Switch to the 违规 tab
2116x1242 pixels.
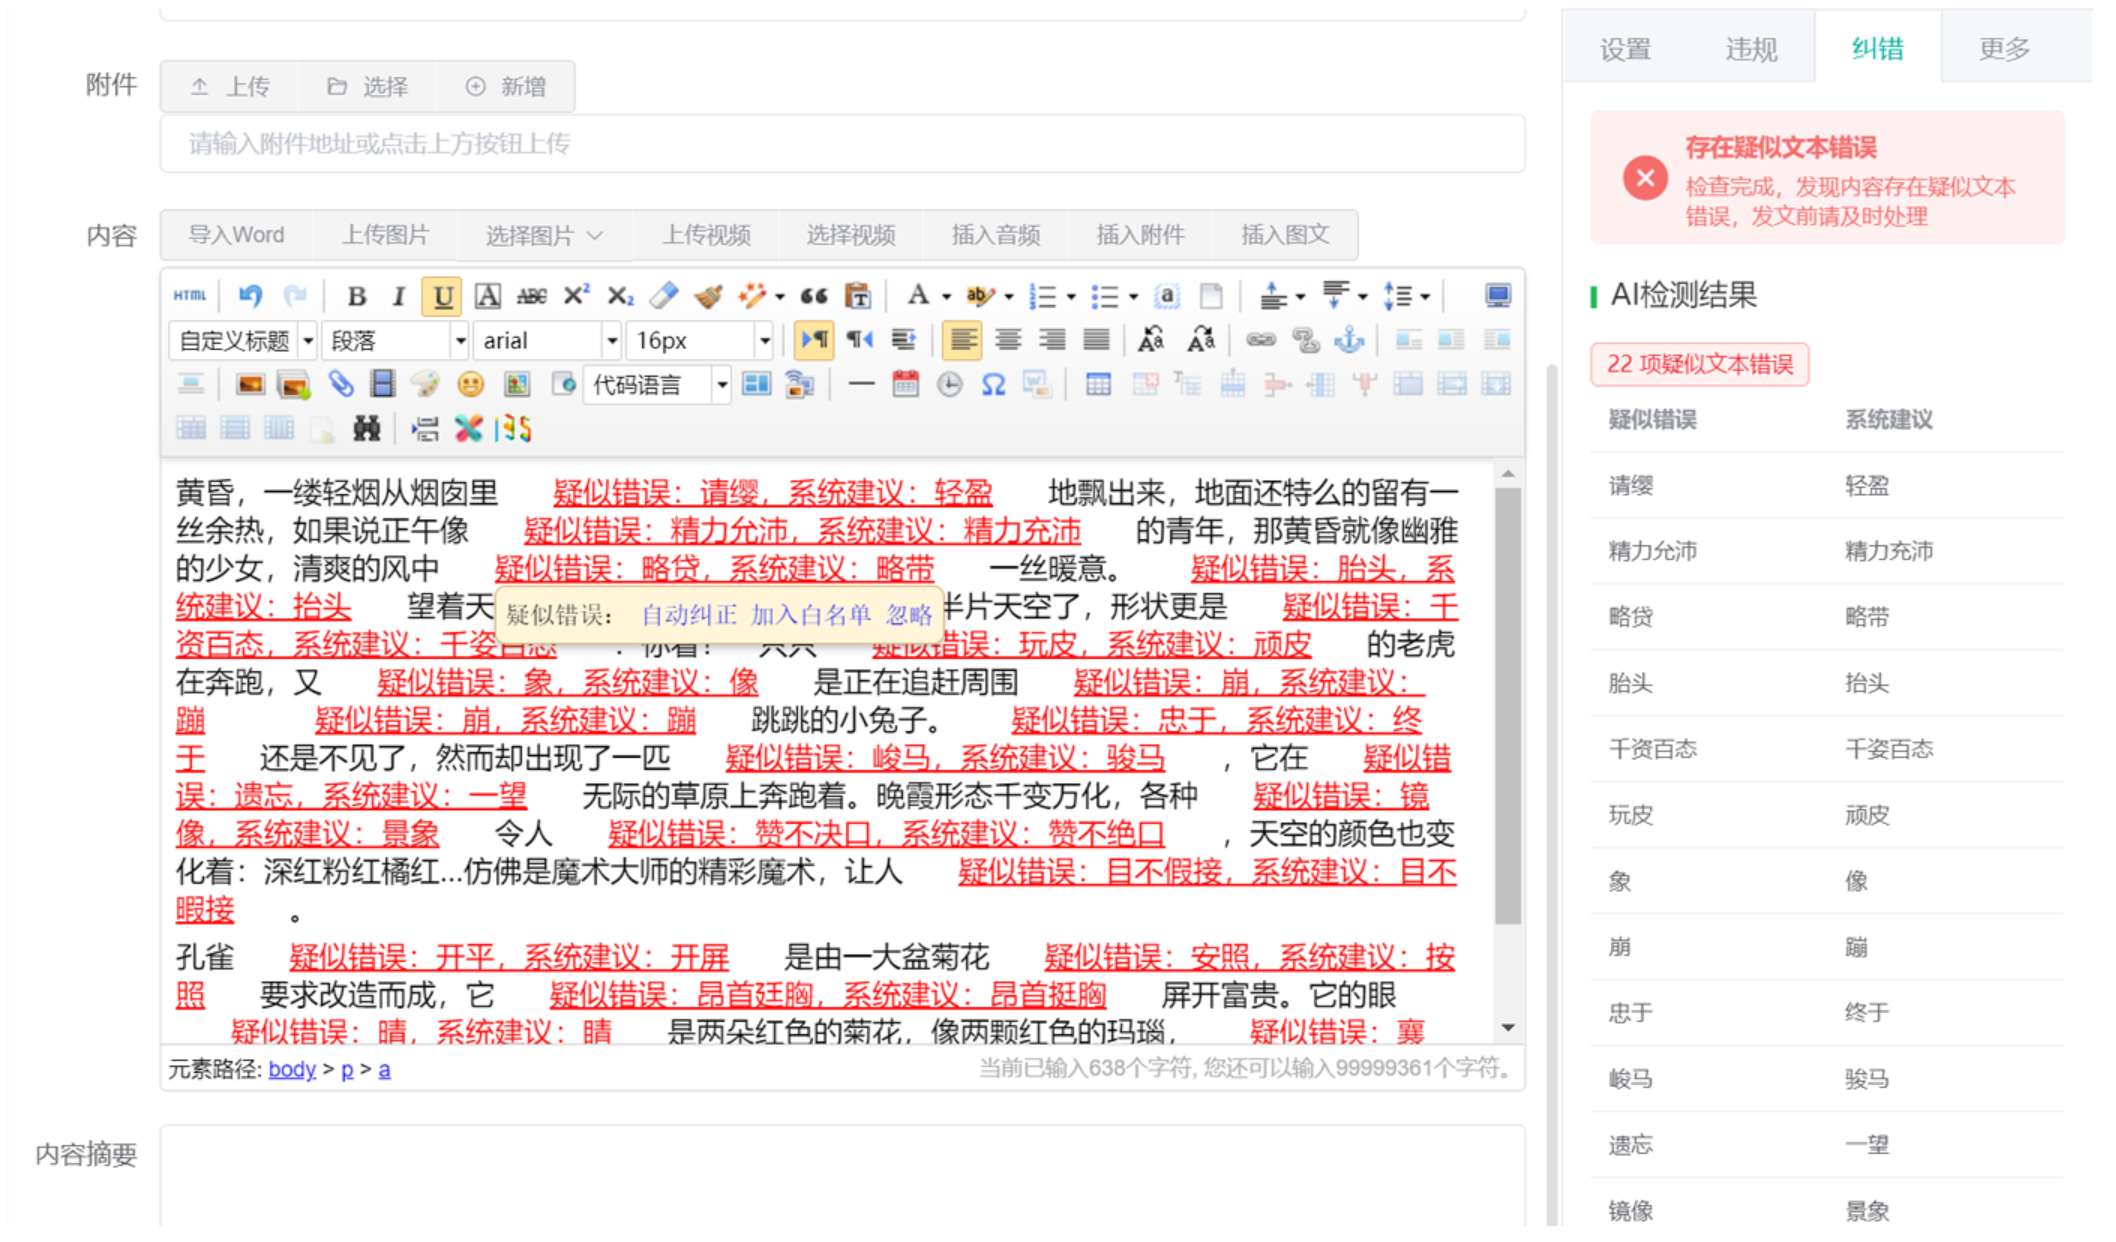(x=1750, y=49)
